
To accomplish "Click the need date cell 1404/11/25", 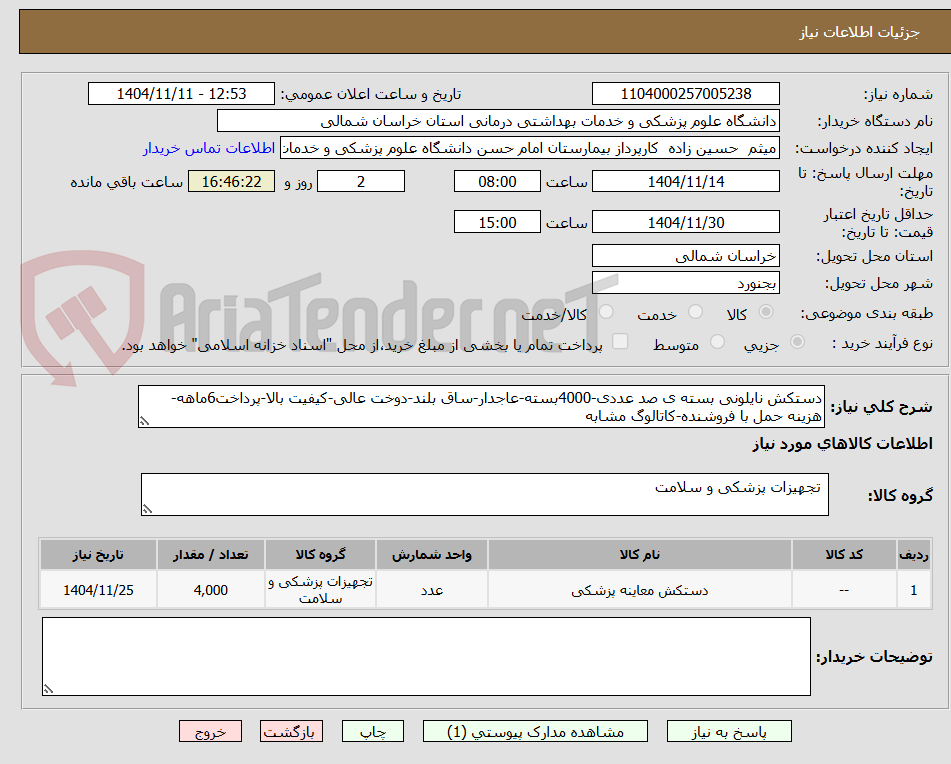I will (x=98, y=590).
